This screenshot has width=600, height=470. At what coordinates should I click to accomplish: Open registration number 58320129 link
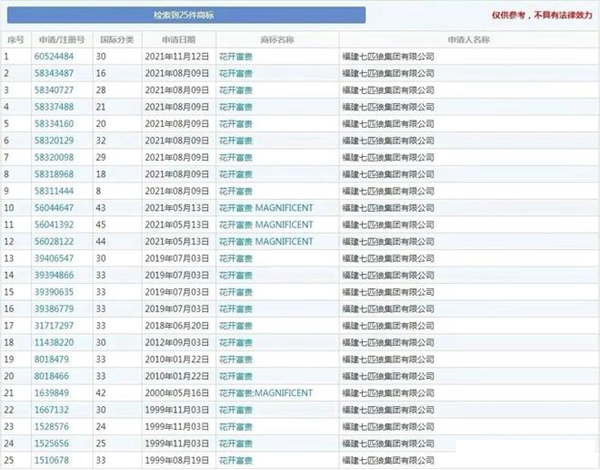(54, 141)
